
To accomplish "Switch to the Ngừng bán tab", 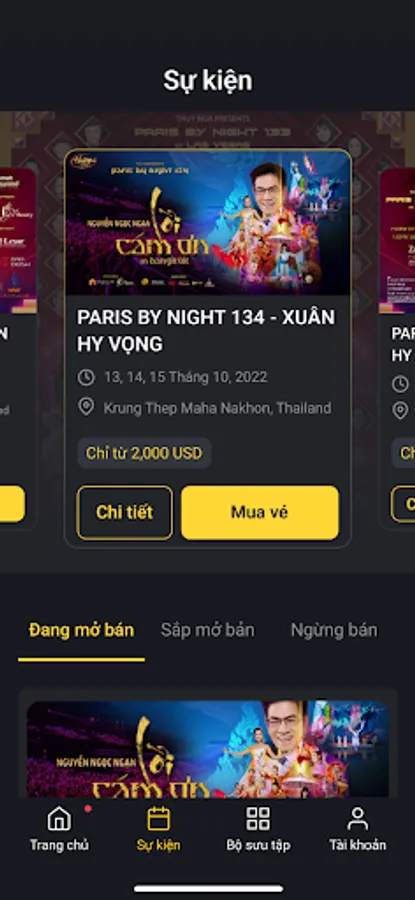I will [x=334, y=630].
